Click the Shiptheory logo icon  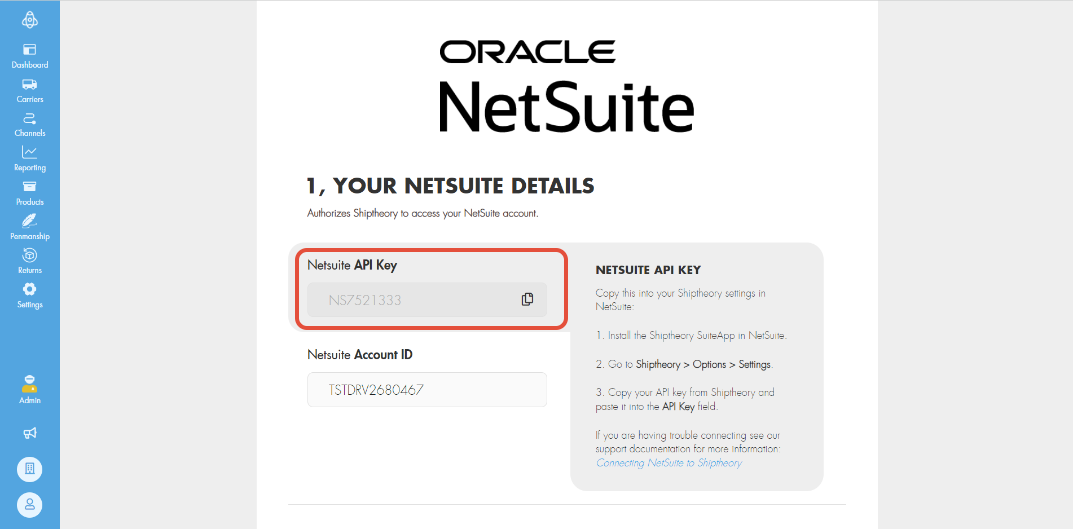click(x=30, y=19)
